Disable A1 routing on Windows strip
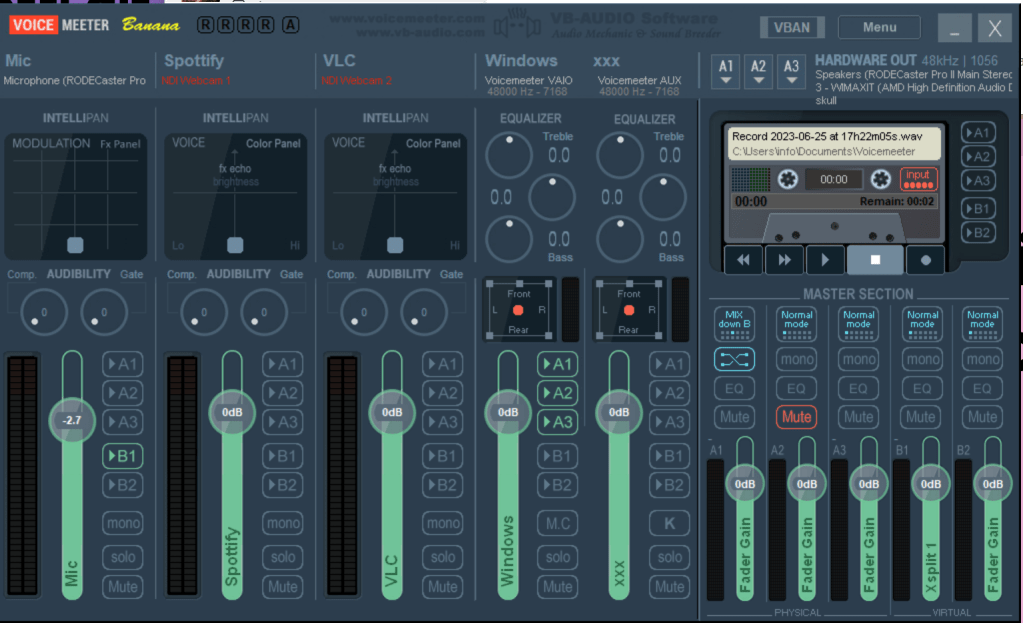The width and height of the screenshot is (1023, 623). [x=557, y=363]
